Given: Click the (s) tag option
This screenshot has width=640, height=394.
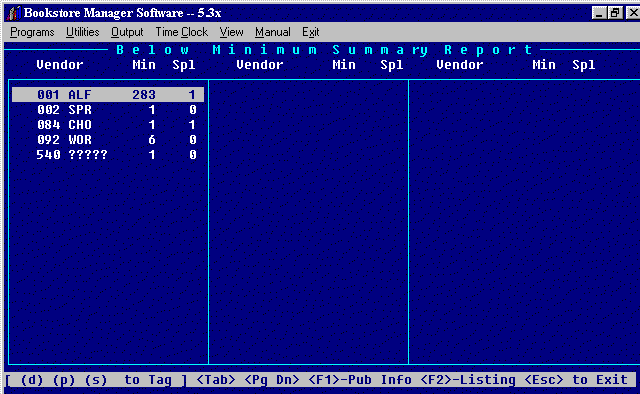Looking at the screenshot, I should [x=96, y=380].
